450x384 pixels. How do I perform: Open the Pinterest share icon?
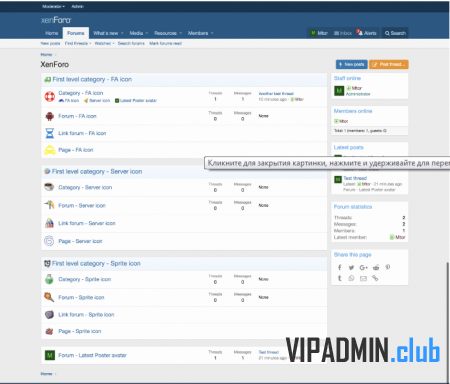[388, 267]
